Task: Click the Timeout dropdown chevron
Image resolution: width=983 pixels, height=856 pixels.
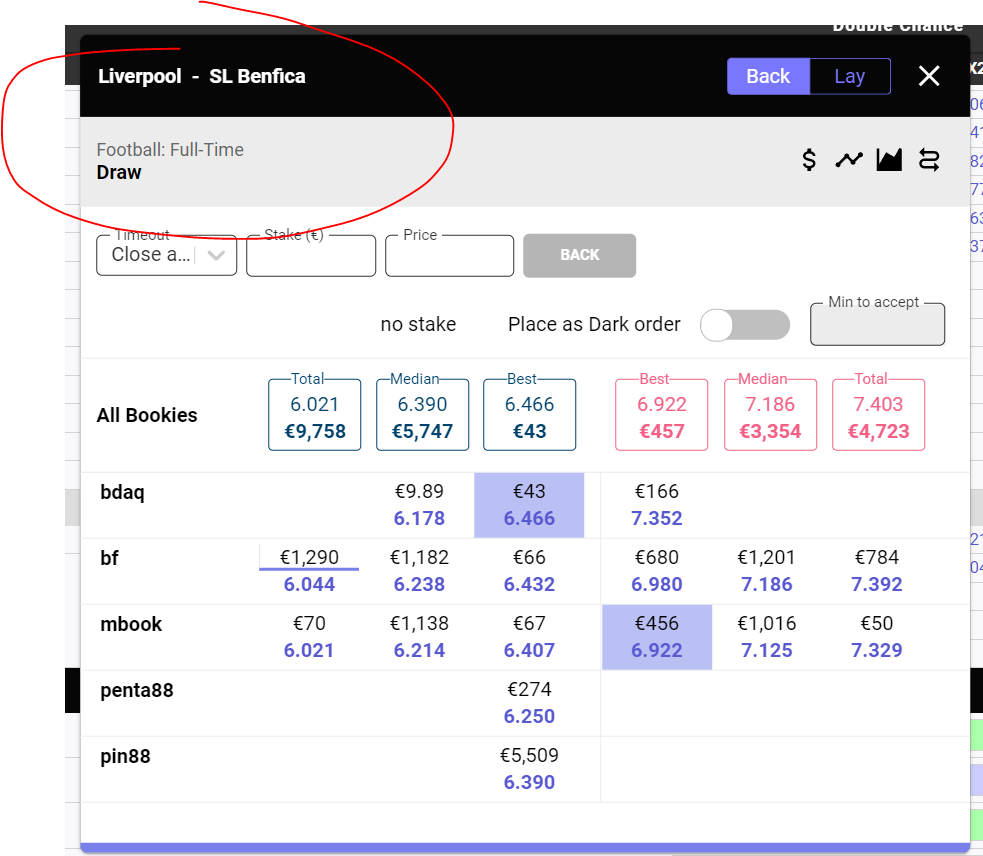Action: pyautogui.click(x=216, y=255)
